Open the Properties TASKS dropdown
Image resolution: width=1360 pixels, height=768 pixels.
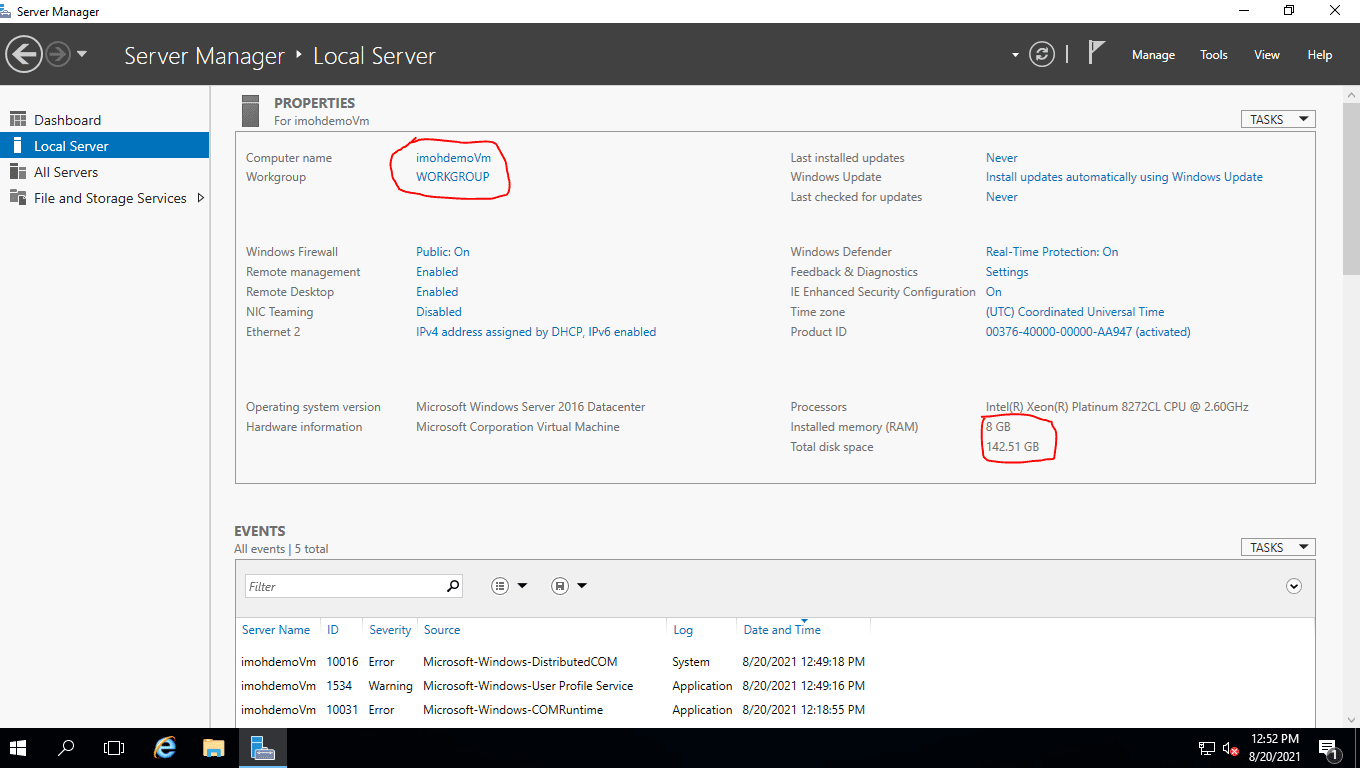[x=1278, y=119]
